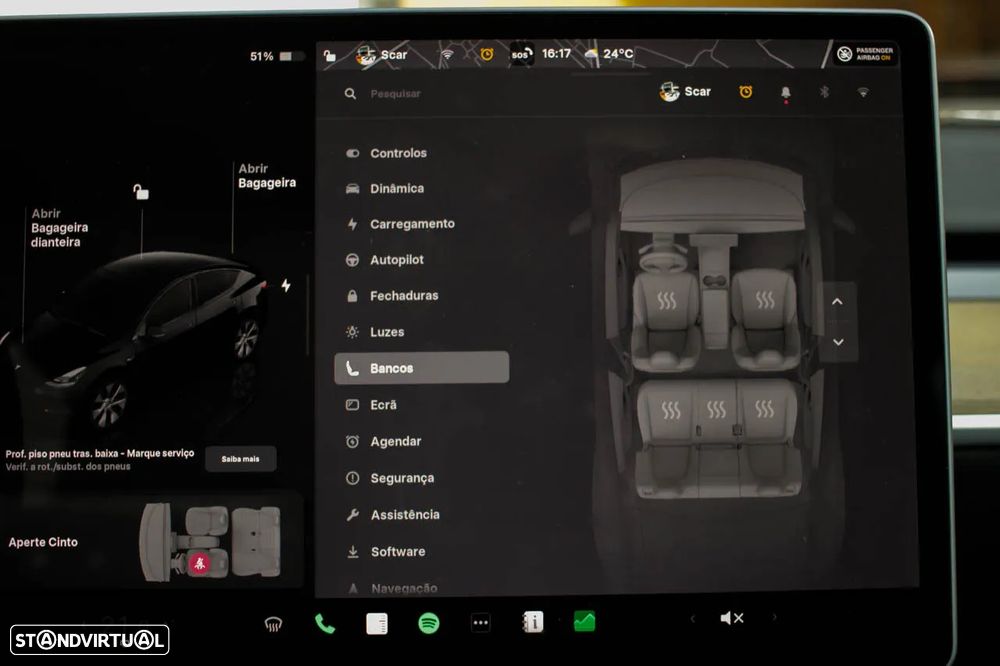Tap the car icon beside Dinâmica

pos(352,189)
